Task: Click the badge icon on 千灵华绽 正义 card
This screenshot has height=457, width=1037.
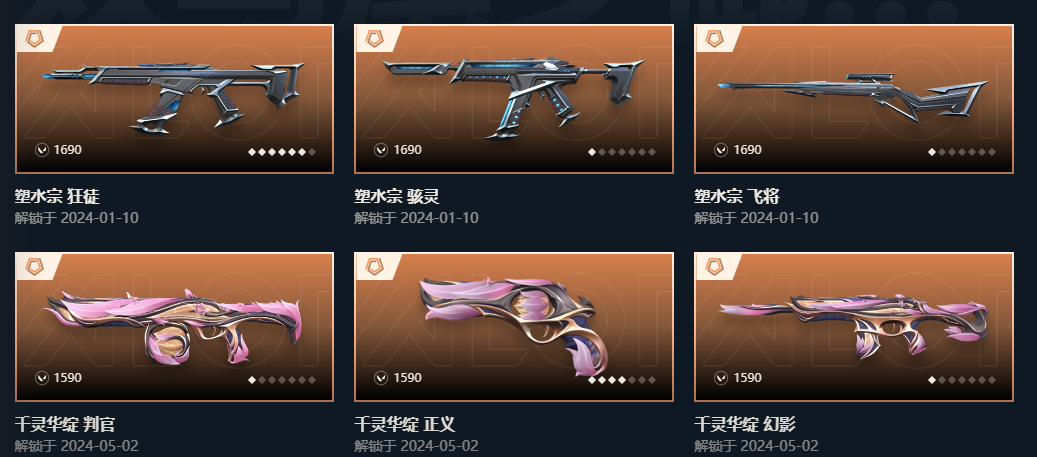Action: [x=374, y=267]
